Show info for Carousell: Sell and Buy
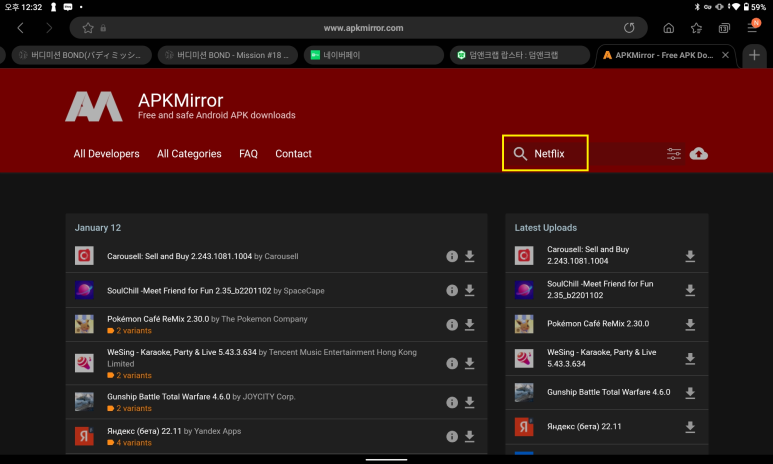Image resolution: width=773 pixels, height=464 pixels. [452, 256]
